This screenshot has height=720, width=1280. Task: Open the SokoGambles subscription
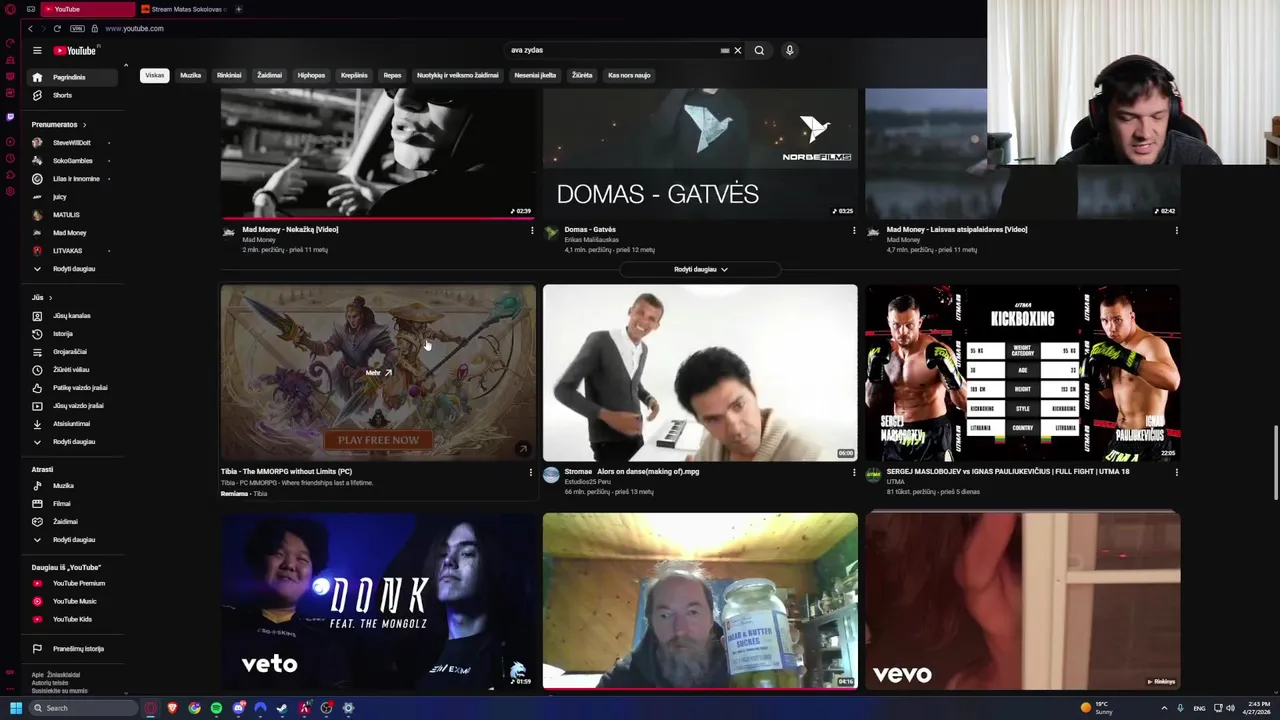(x=72, y=161)
